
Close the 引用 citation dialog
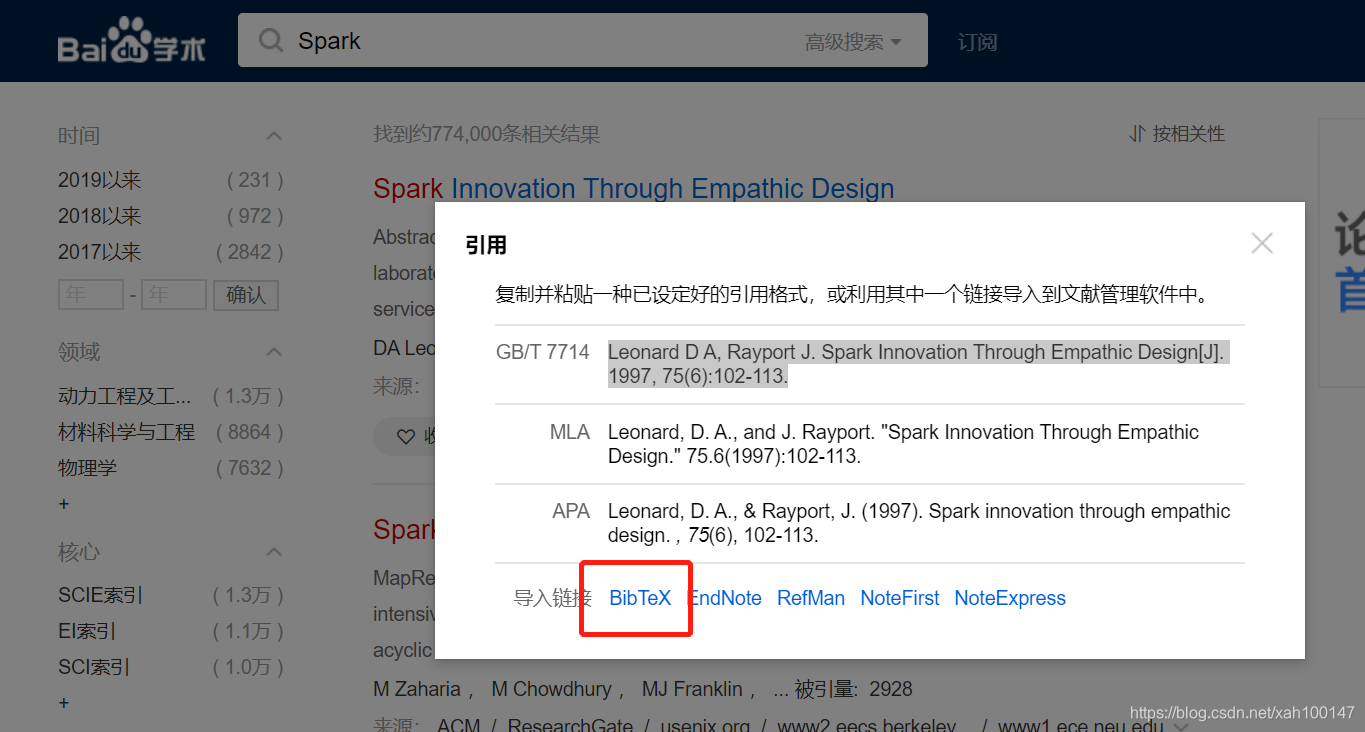[x=1262, y=243]
